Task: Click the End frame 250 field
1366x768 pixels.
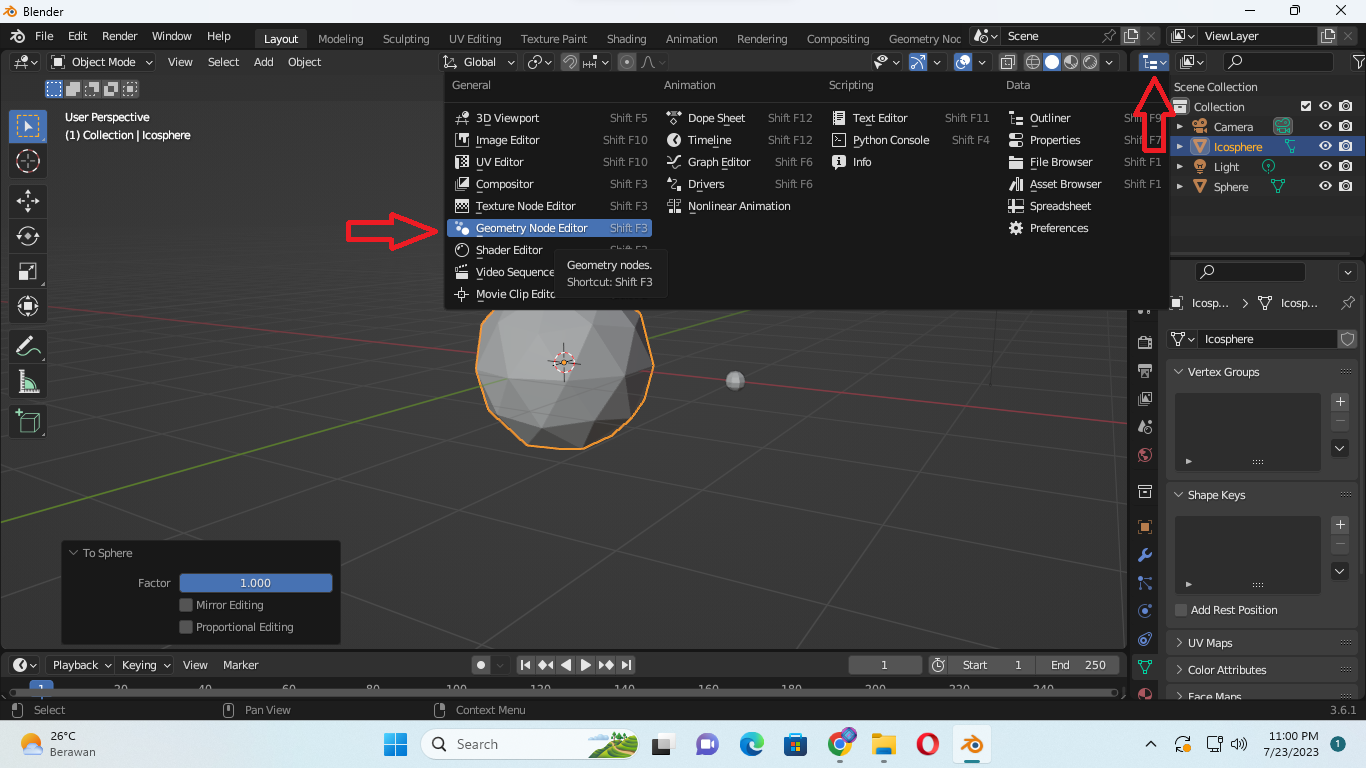Action: click(x=1077, y=665)
